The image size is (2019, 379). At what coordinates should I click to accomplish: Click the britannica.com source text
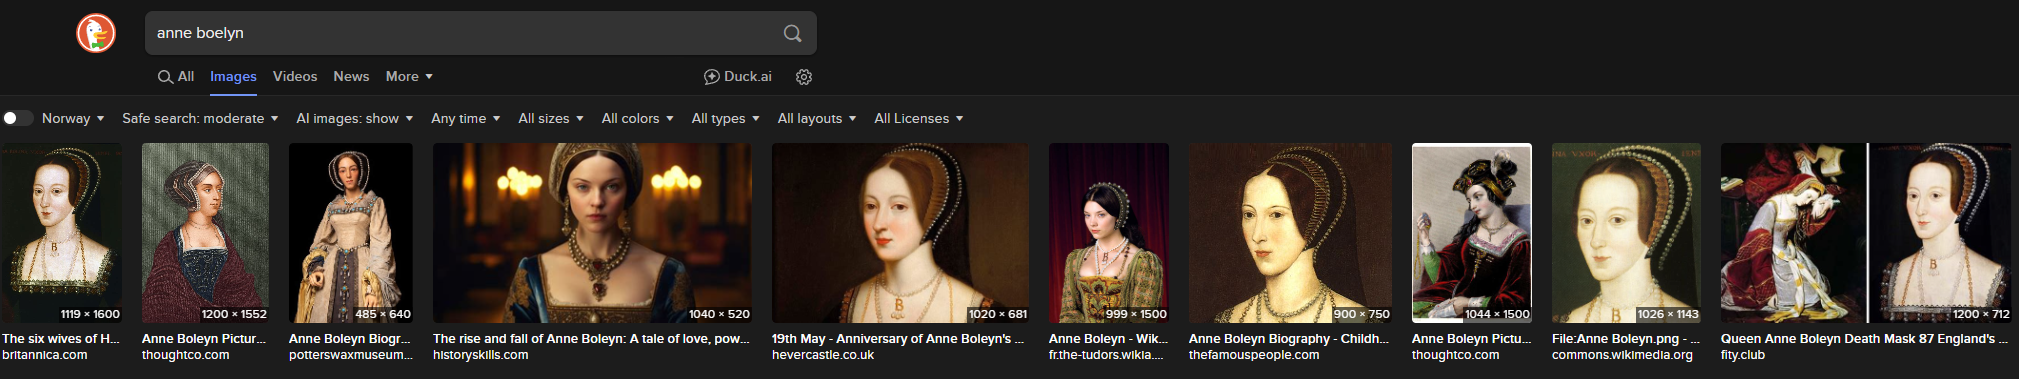tap(45, 355)
